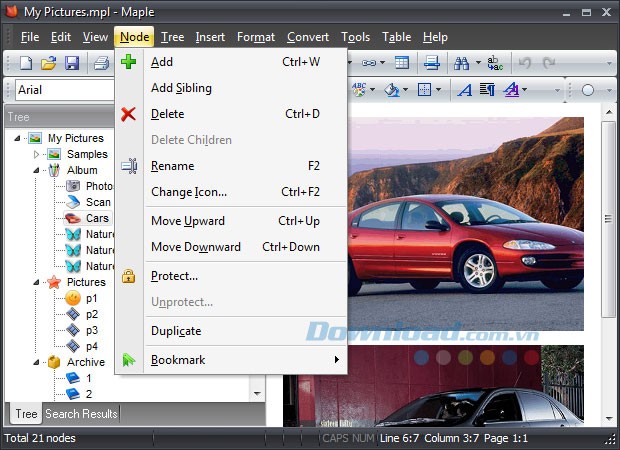Click the Open file folder icon
Screen dimensions: 620x450
pos(48,63)
